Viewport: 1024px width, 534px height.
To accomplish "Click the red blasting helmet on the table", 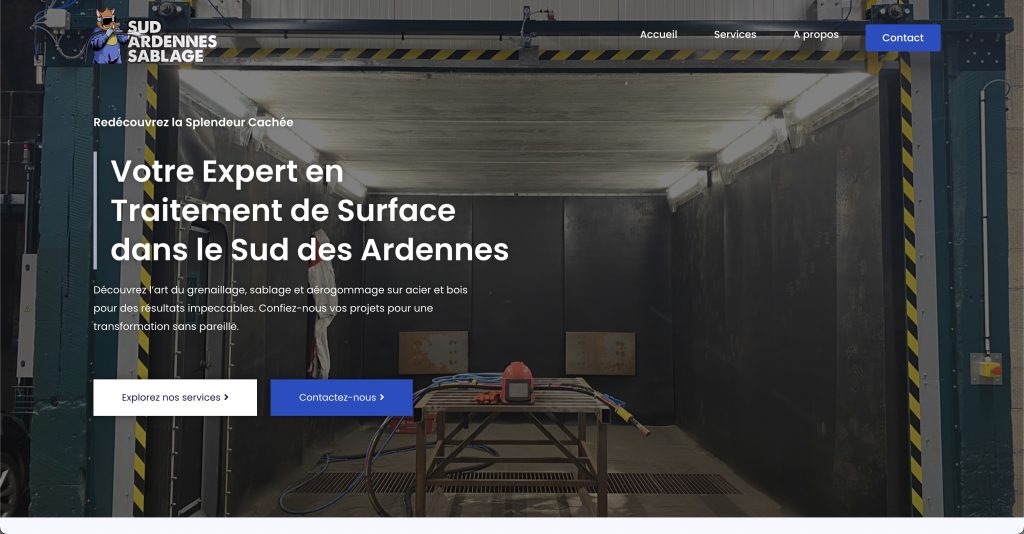I will 517,383.
